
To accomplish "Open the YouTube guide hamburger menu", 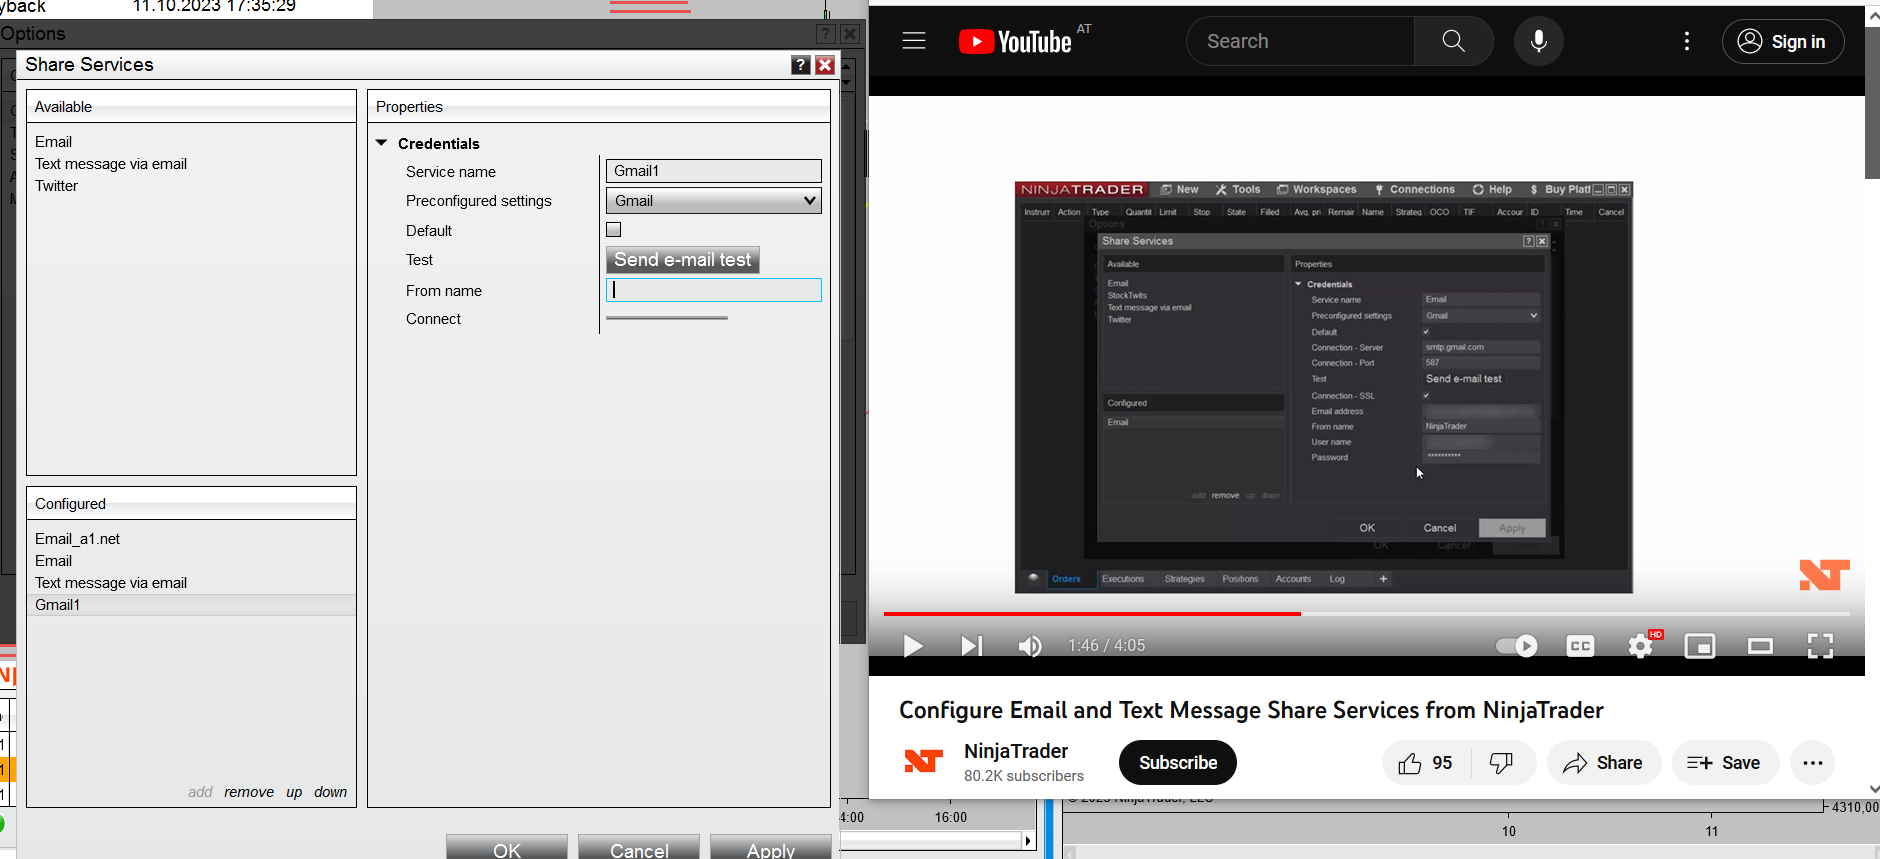I will pyautogui.click(x=914, y=41).
